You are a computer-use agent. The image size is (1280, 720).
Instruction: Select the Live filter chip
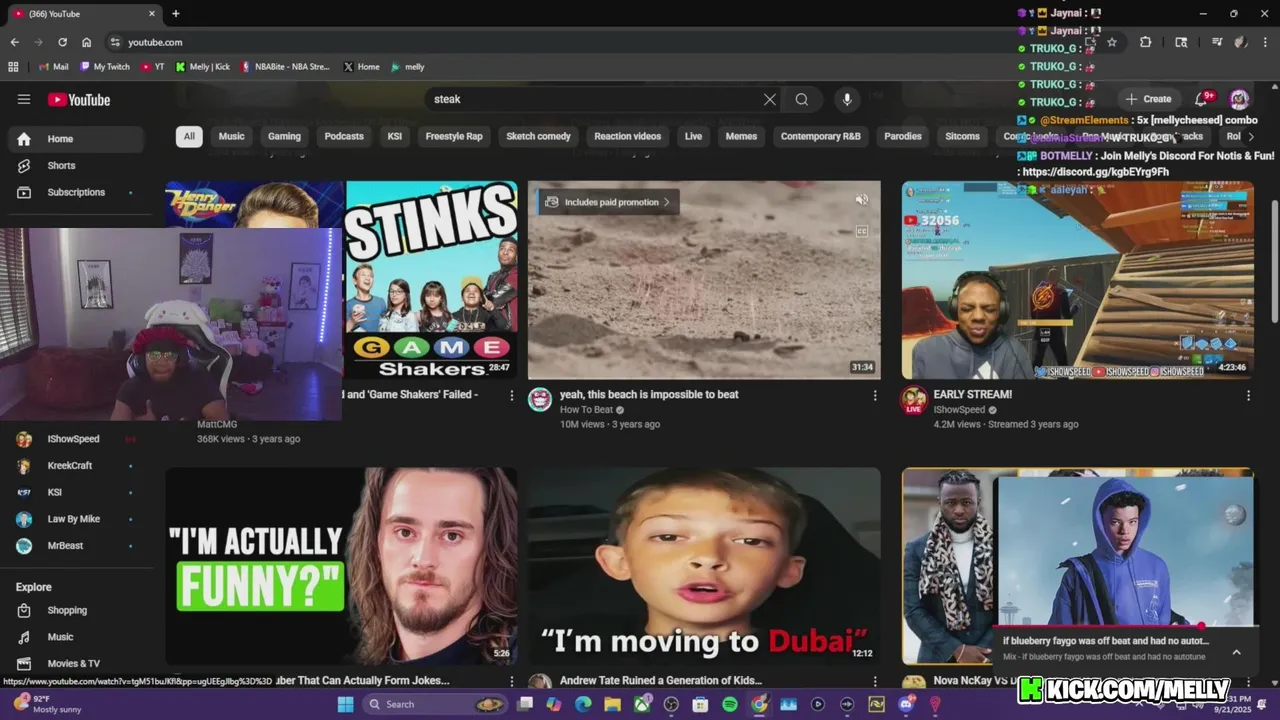tap(693, 136)
